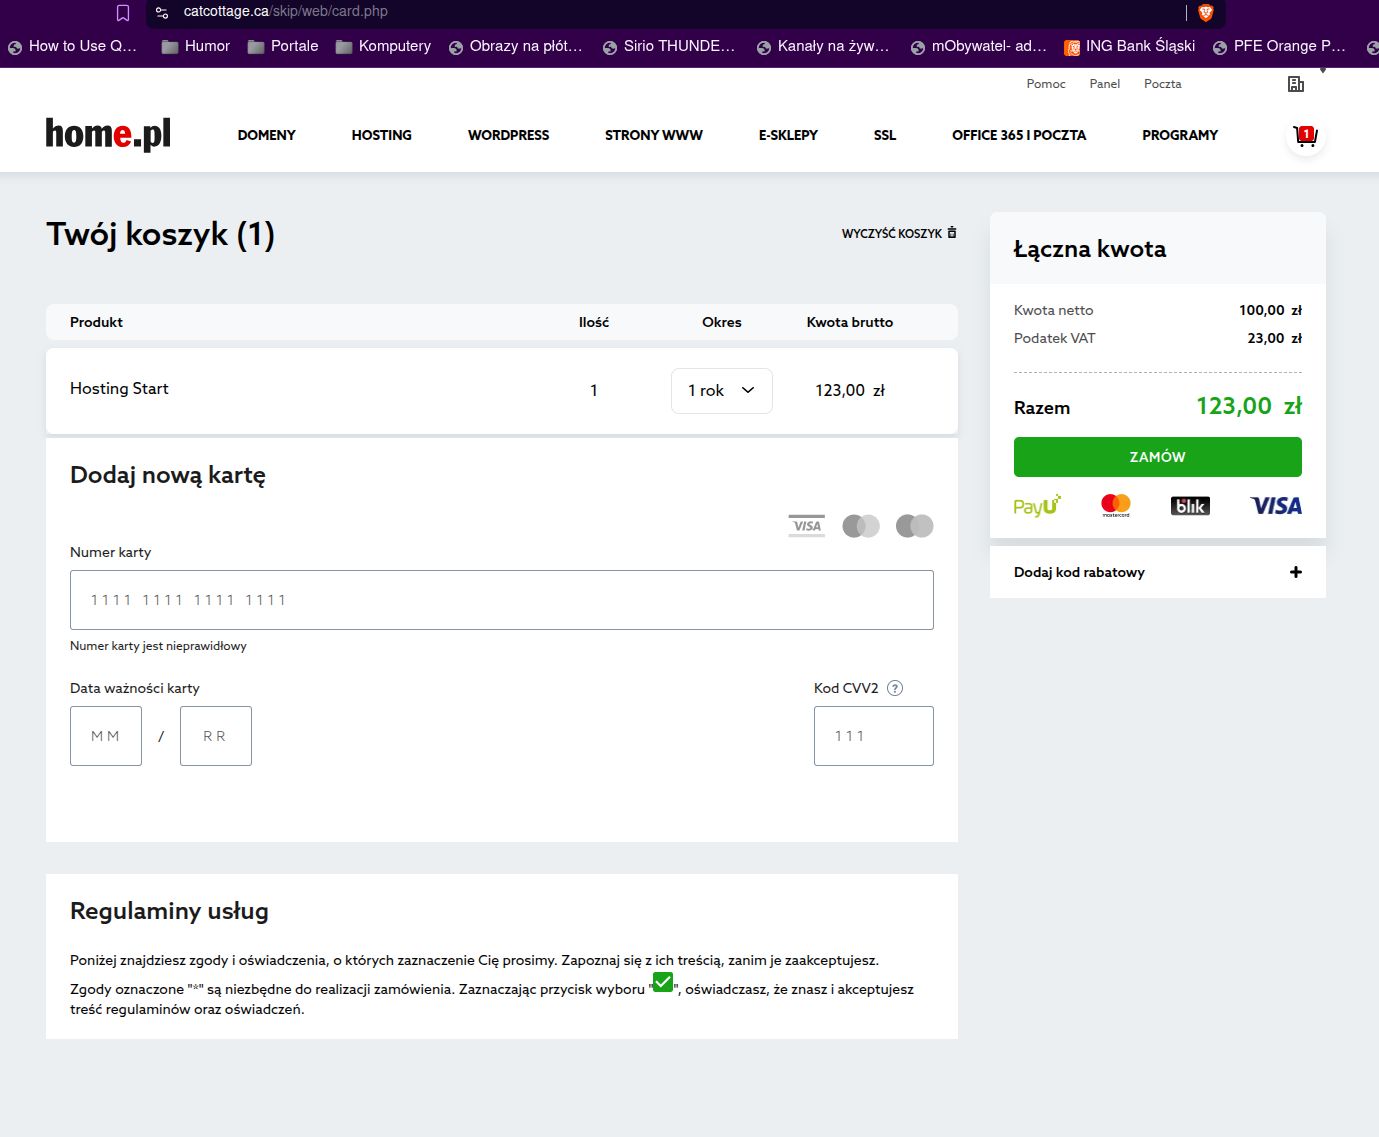Open Komputery bookmarks folder

click(x=384, y=46)
